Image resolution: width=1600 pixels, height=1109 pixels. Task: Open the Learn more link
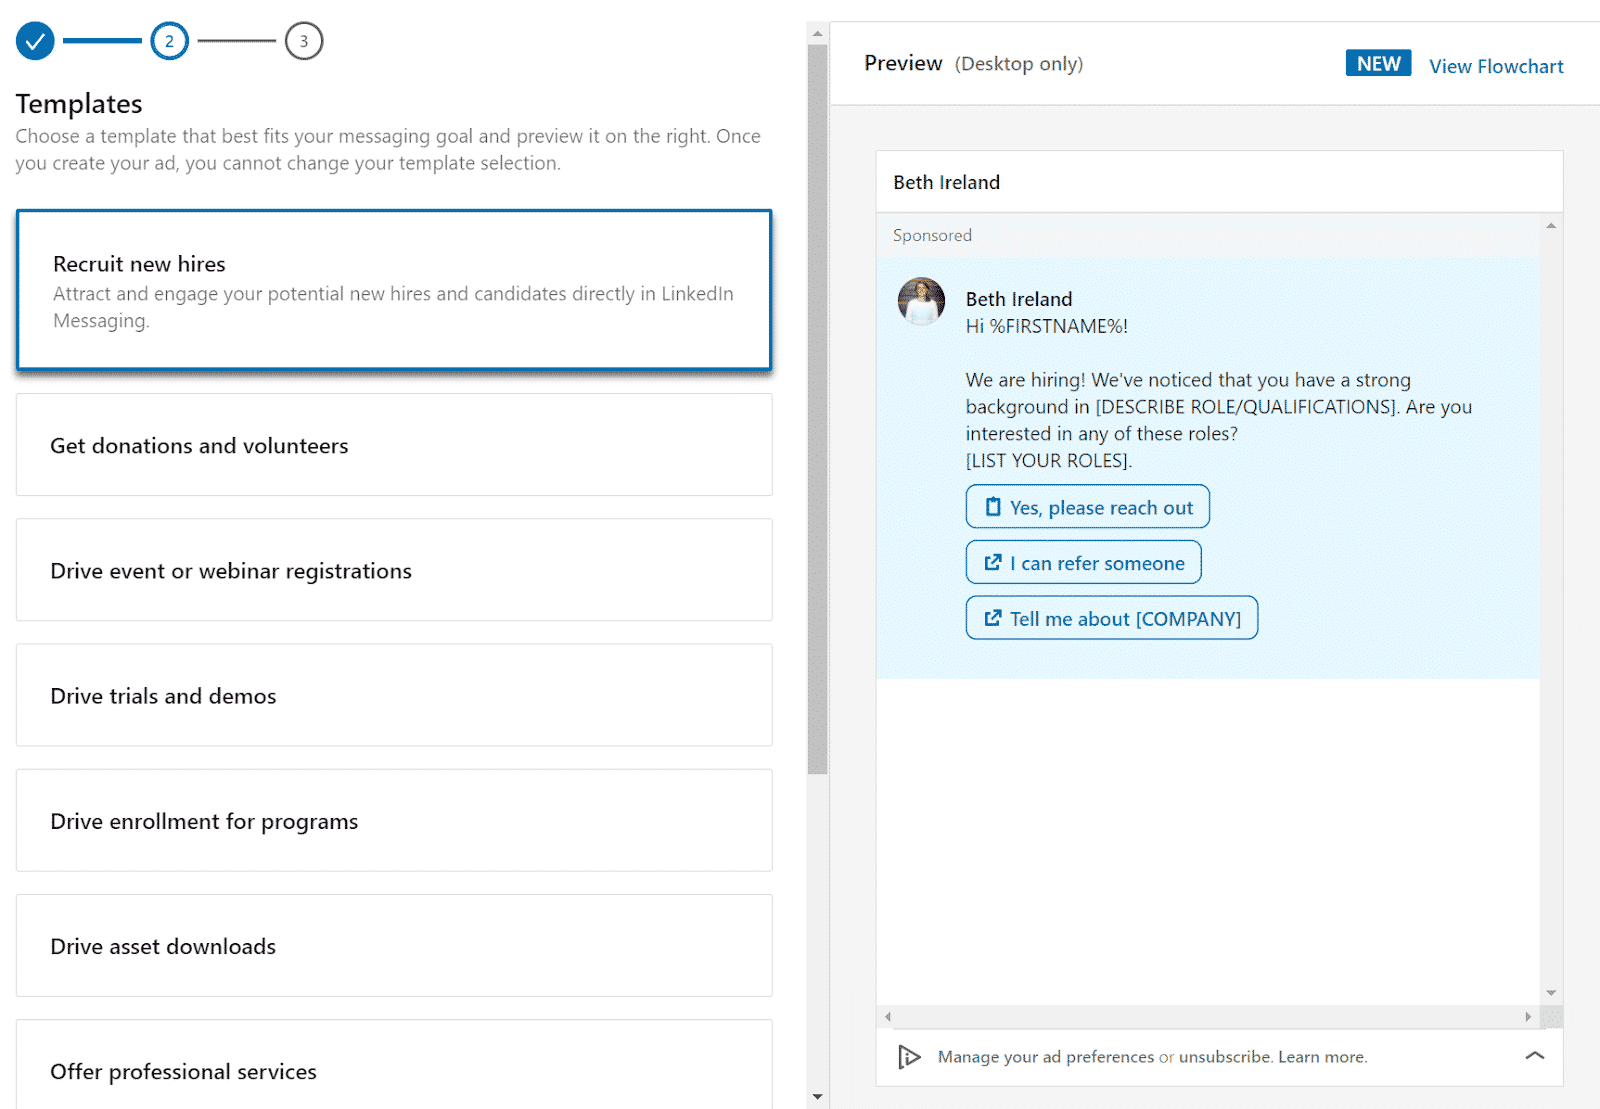[1321, 1057]
